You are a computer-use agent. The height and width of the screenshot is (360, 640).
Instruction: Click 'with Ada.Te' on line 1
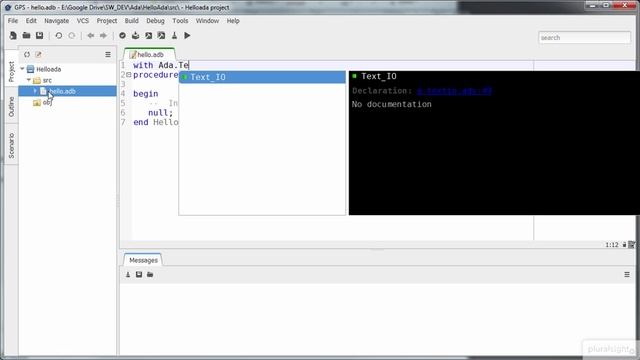pyautogui.click(x=161, y=65)
